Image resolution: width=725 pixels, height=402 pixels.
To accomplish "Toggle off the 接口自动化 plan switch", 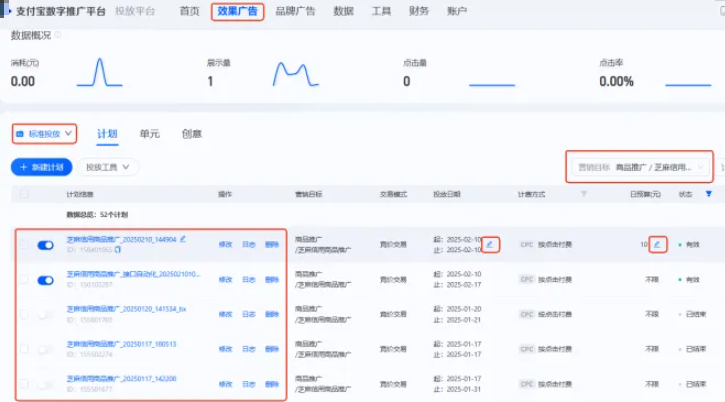I will click(45, 280).
